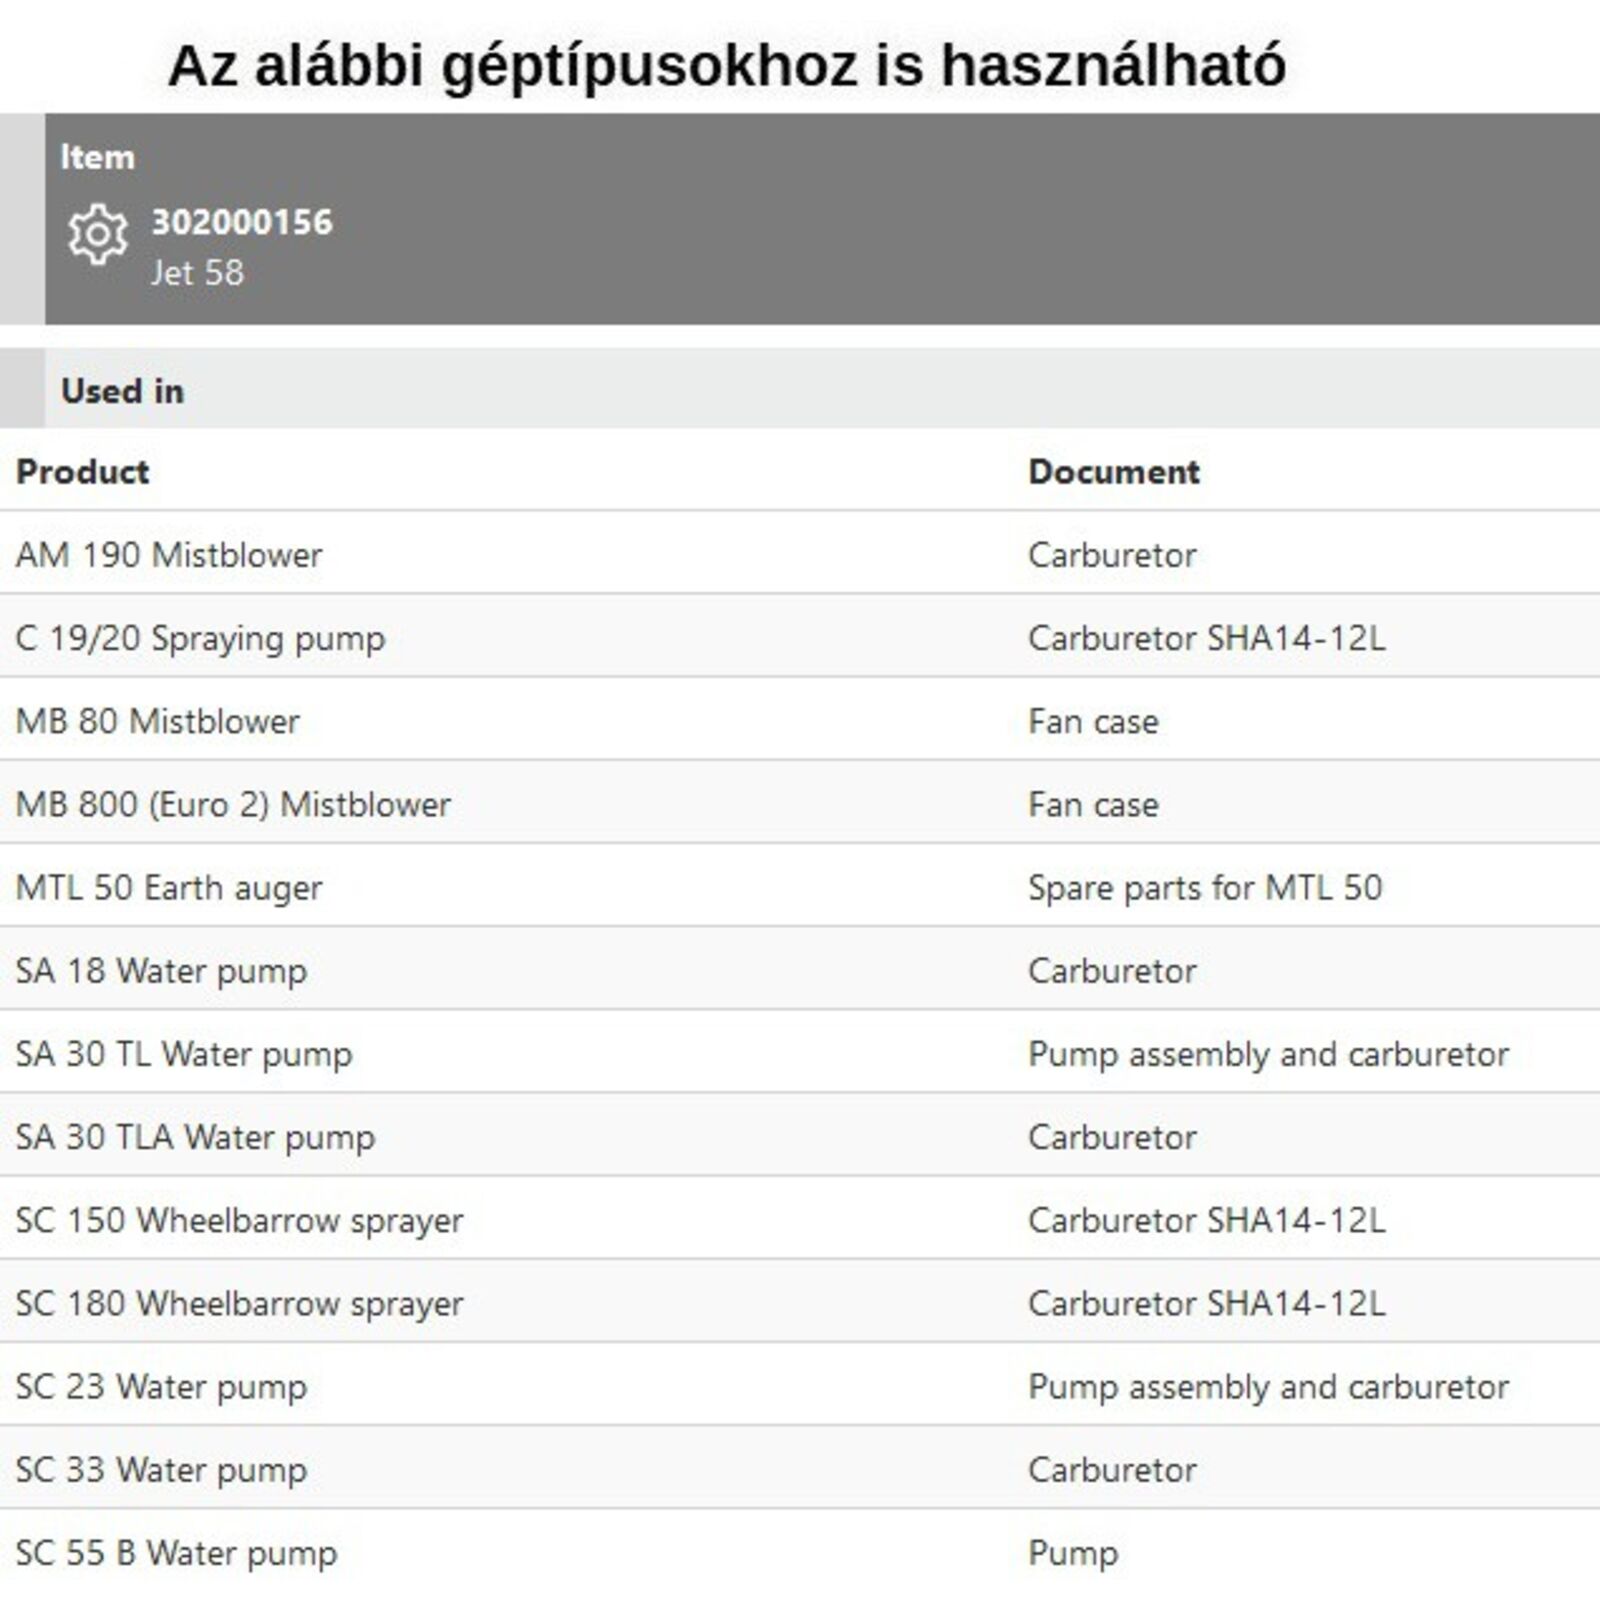Open MTL 50 Earth auger product
The image size is (1600, 1600).
(169, 887)
